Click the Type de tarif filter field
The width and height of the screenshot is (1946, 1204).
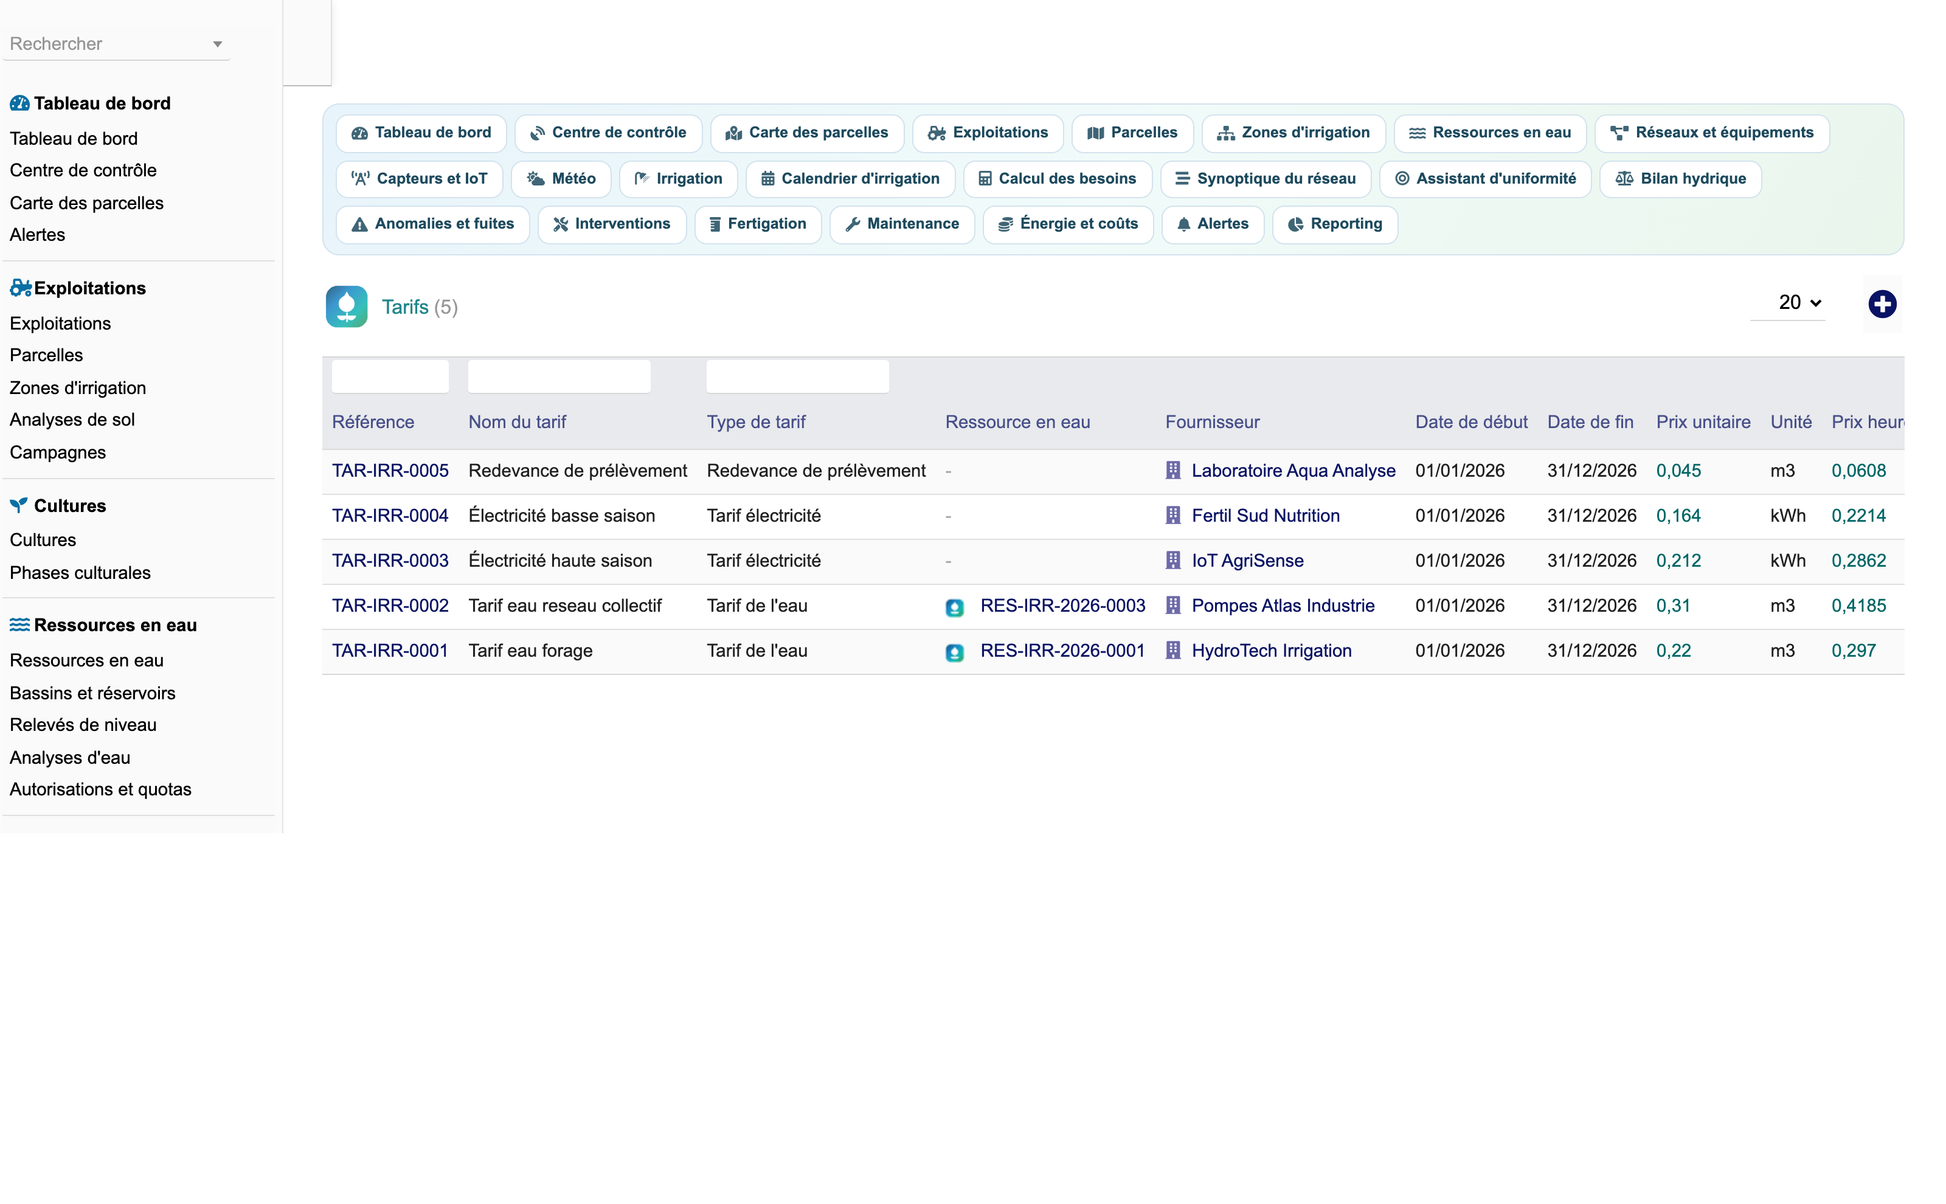pos(797,376)
